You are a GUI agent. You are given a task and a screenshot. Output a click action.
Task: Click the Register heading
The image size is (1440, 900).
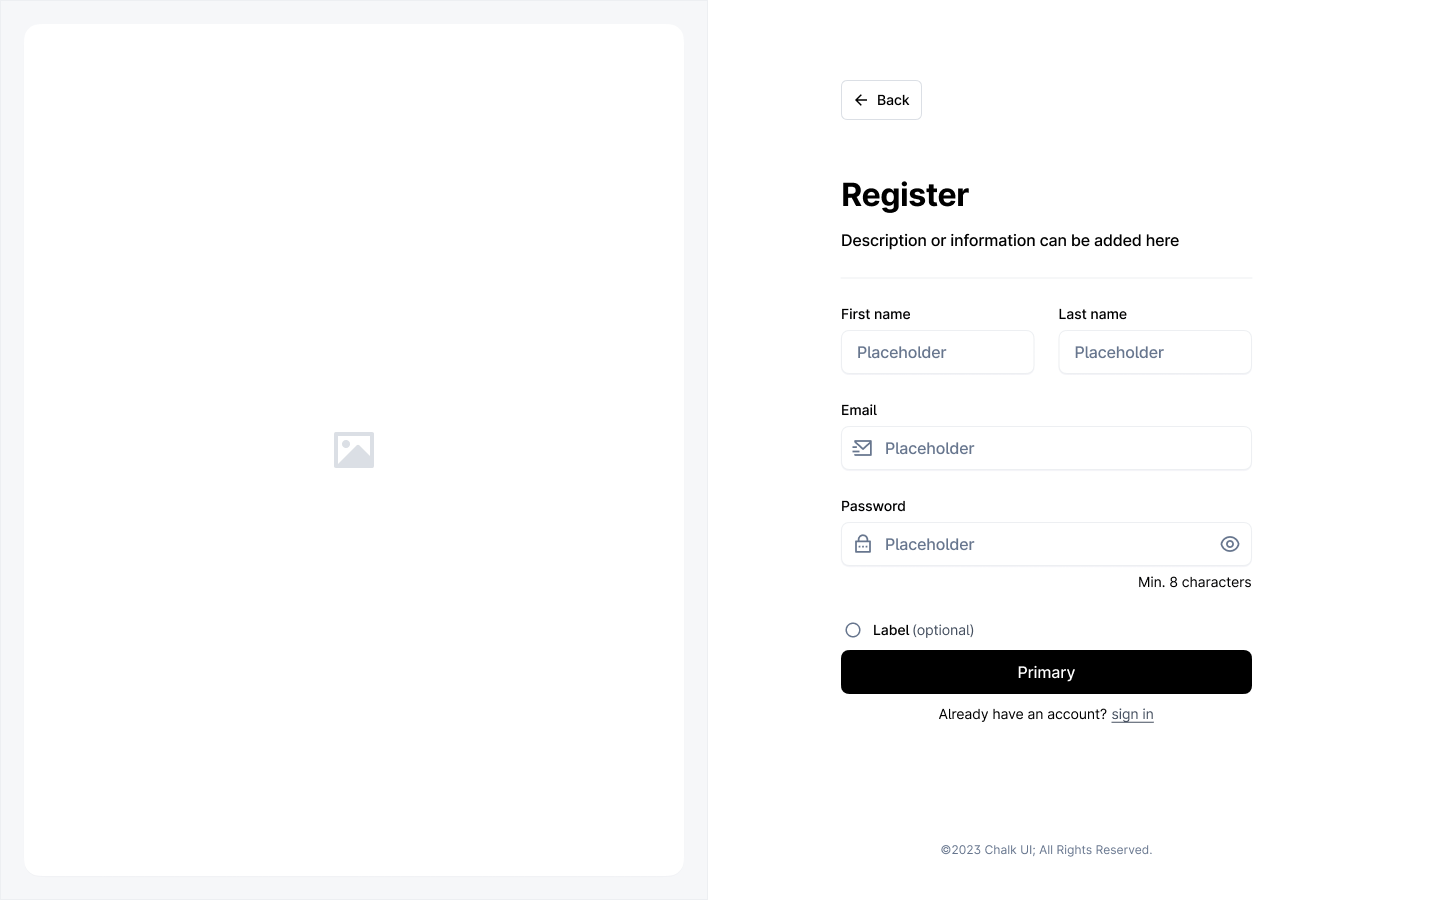pos(904,195)
